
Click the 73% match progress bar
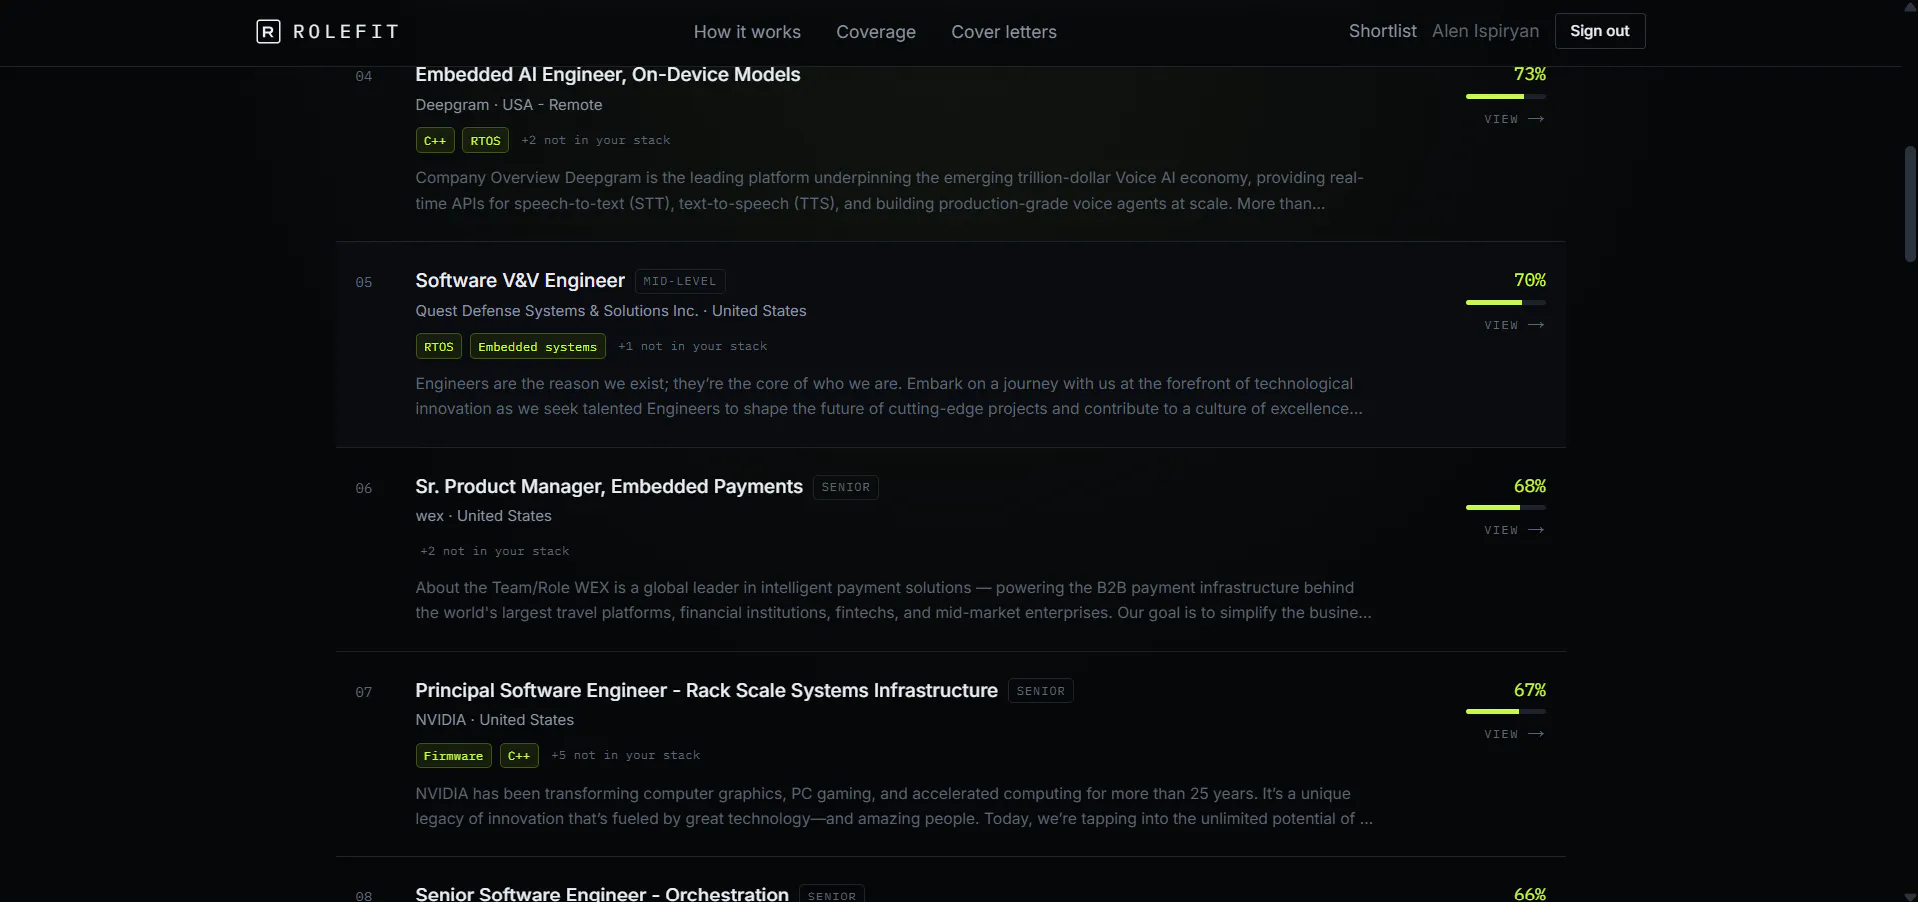(x=1505, y=97)
